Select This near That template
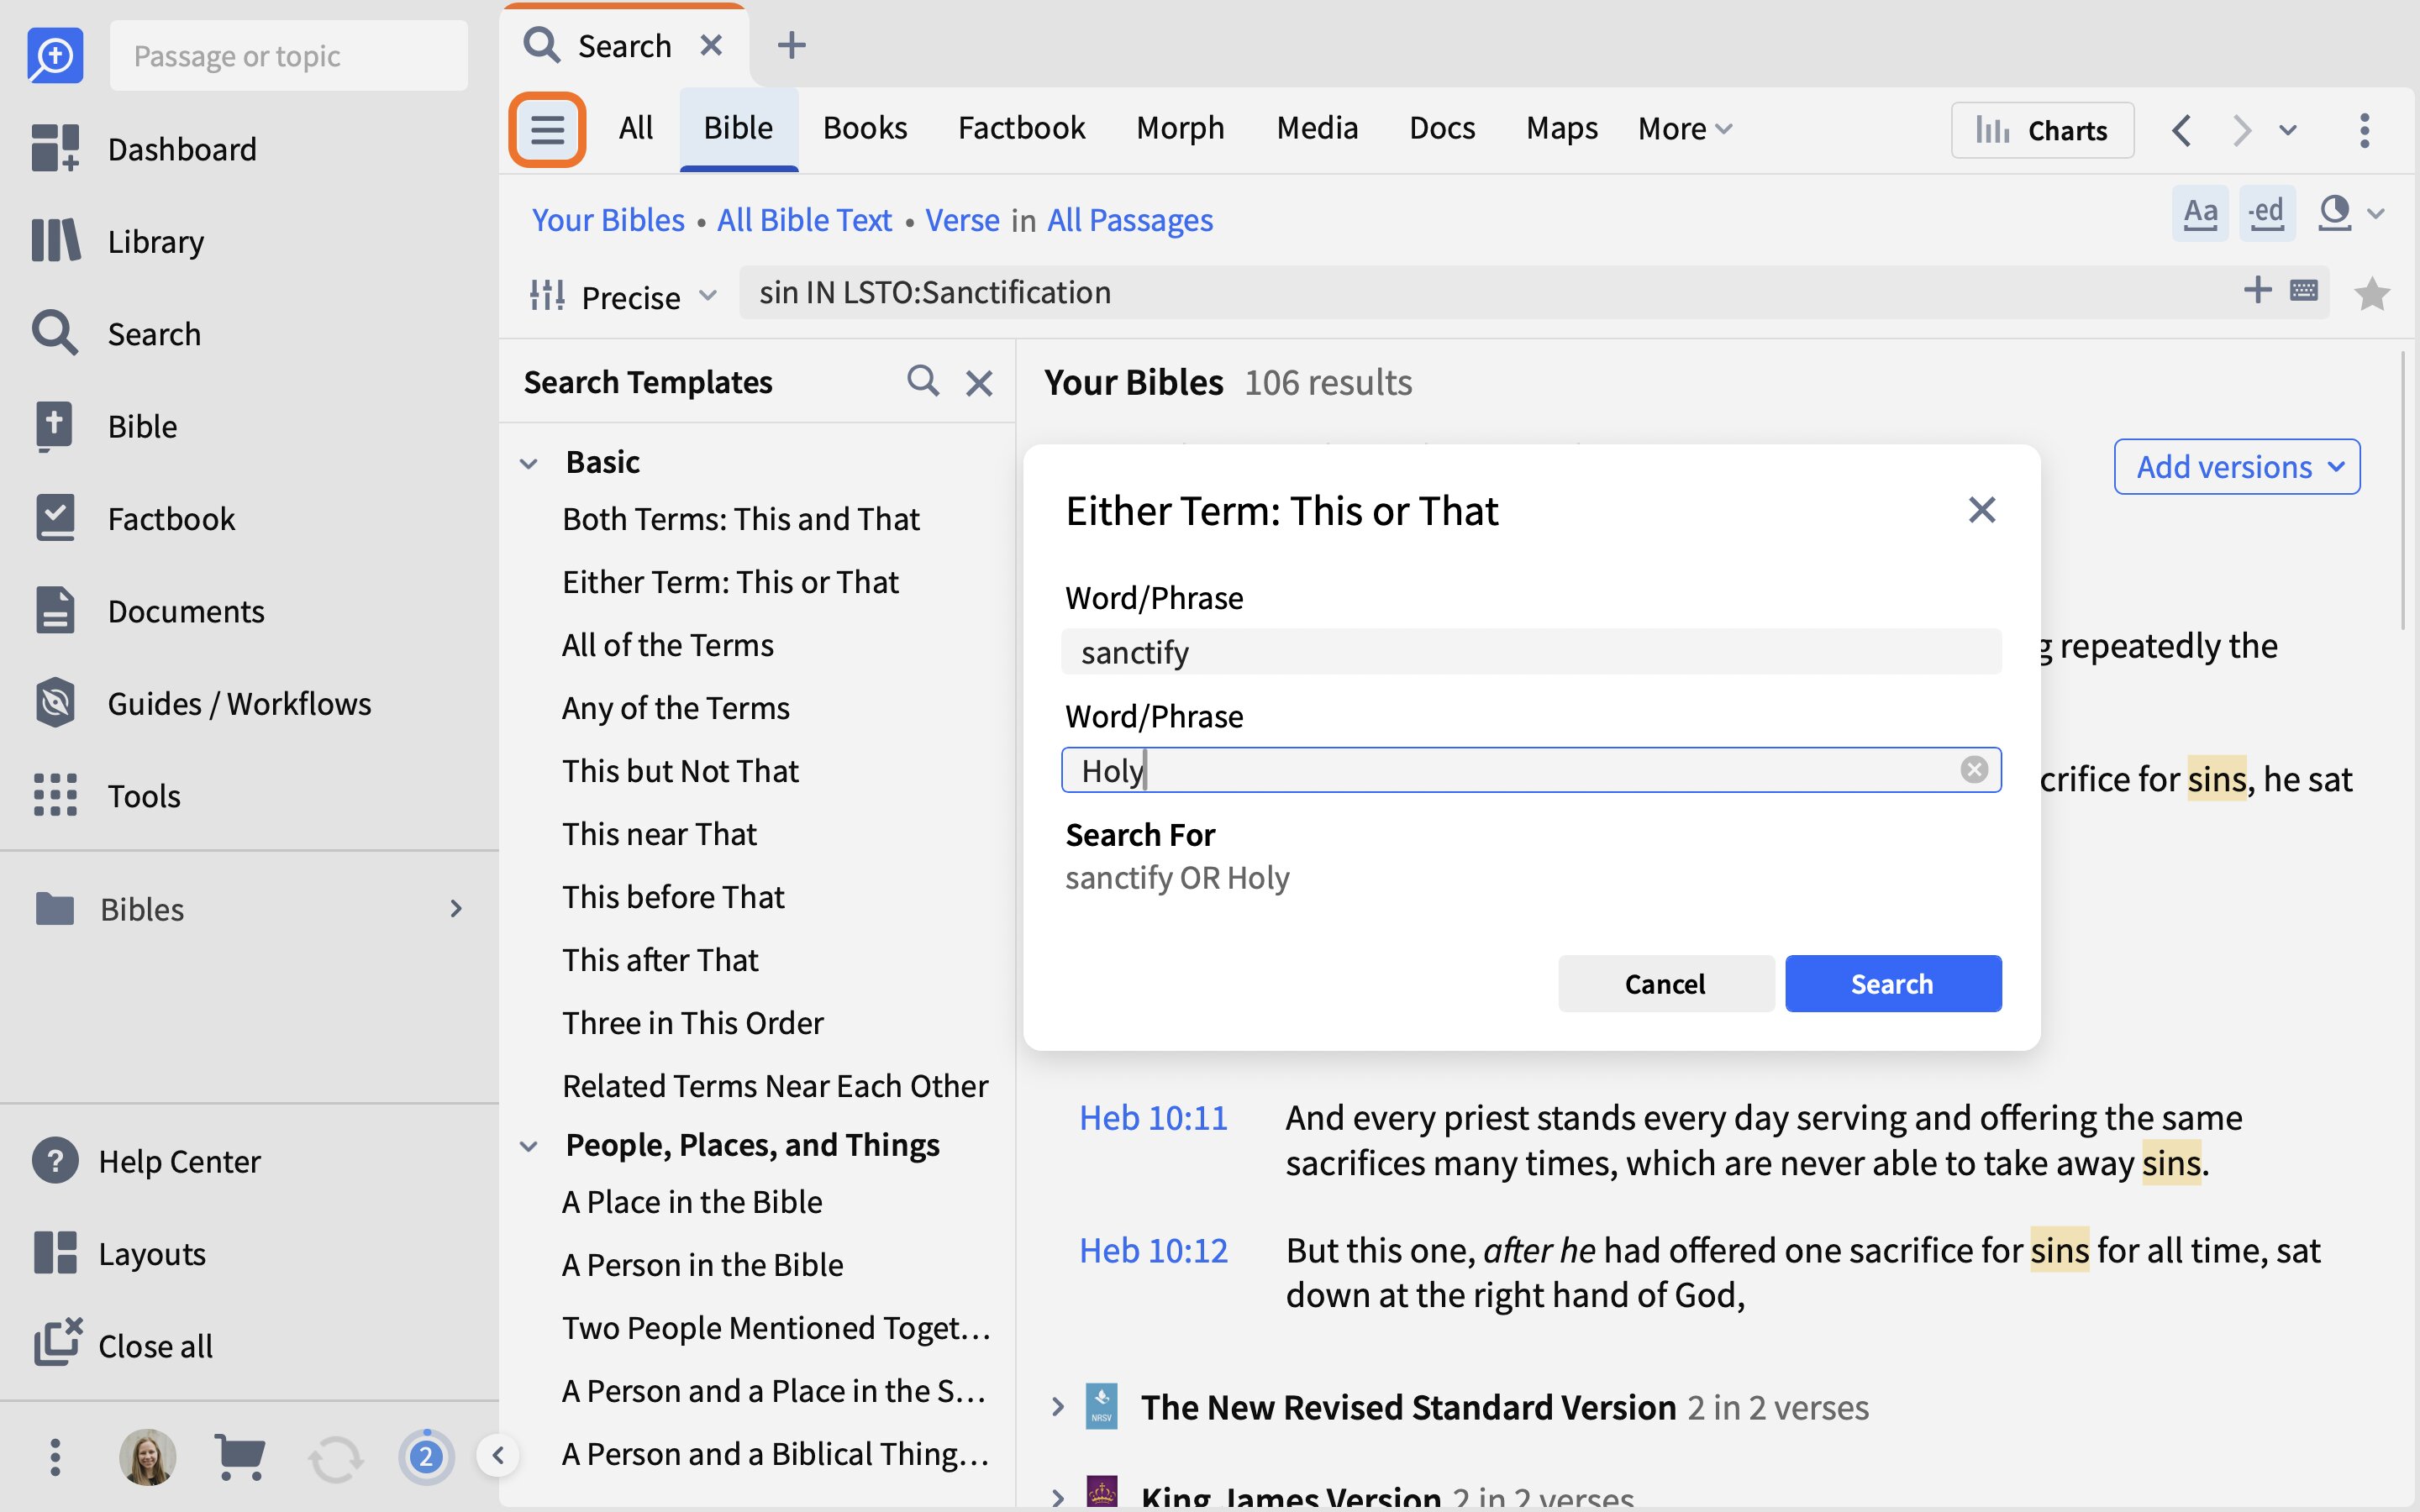This screenshot has width=2420, height=1512. (x=659, y=834)
